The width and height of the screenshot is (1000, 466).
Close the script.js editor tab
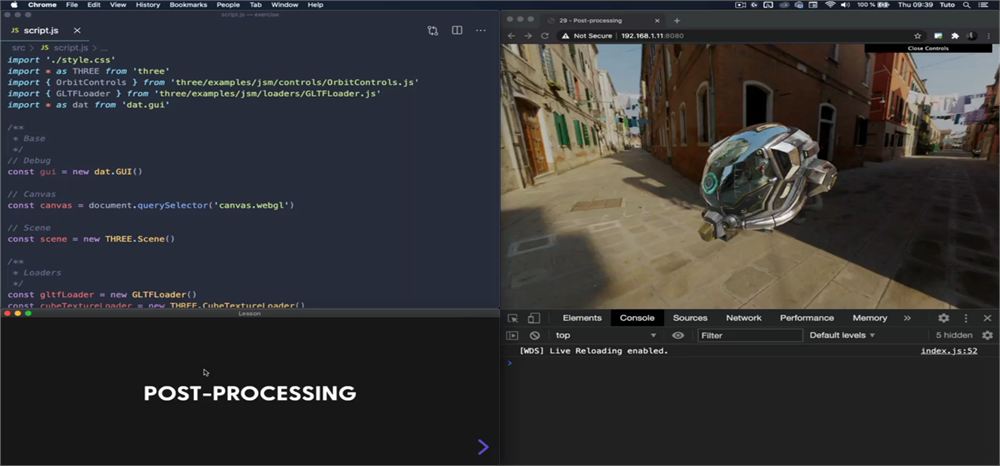(x=77, y=31)
